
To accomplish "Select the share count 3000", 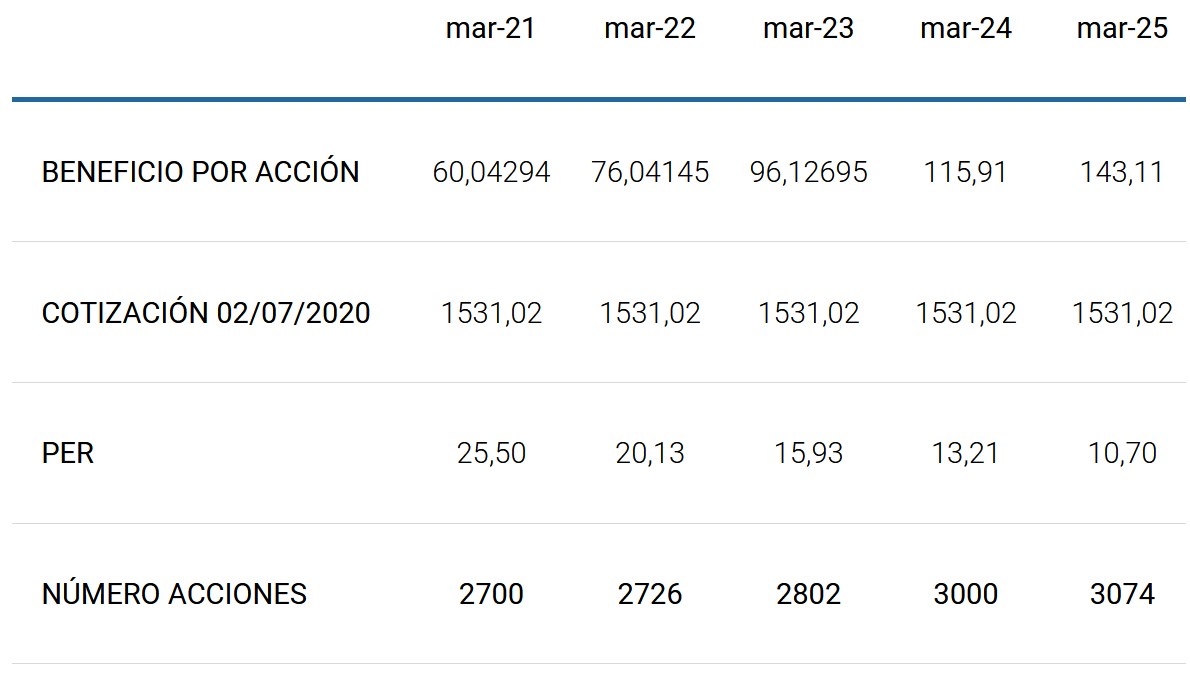I will click(965, 594).
